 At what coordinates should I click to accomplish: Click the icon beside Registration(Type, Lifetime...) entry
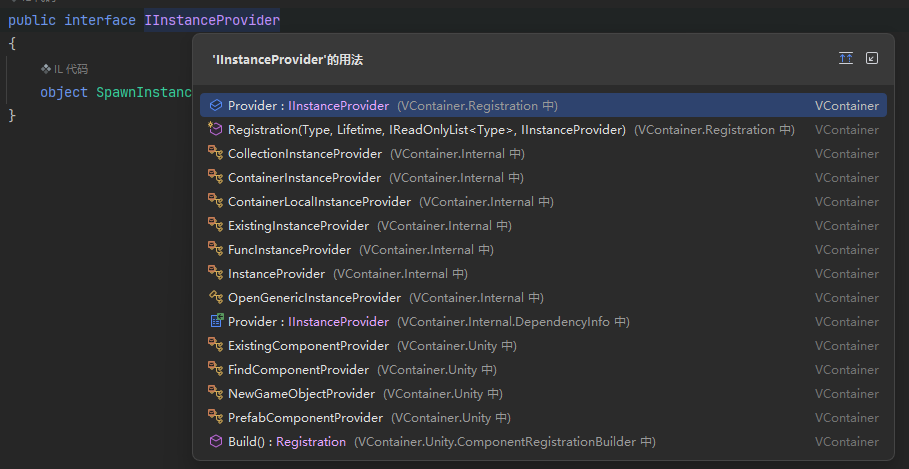pos(214,129)
